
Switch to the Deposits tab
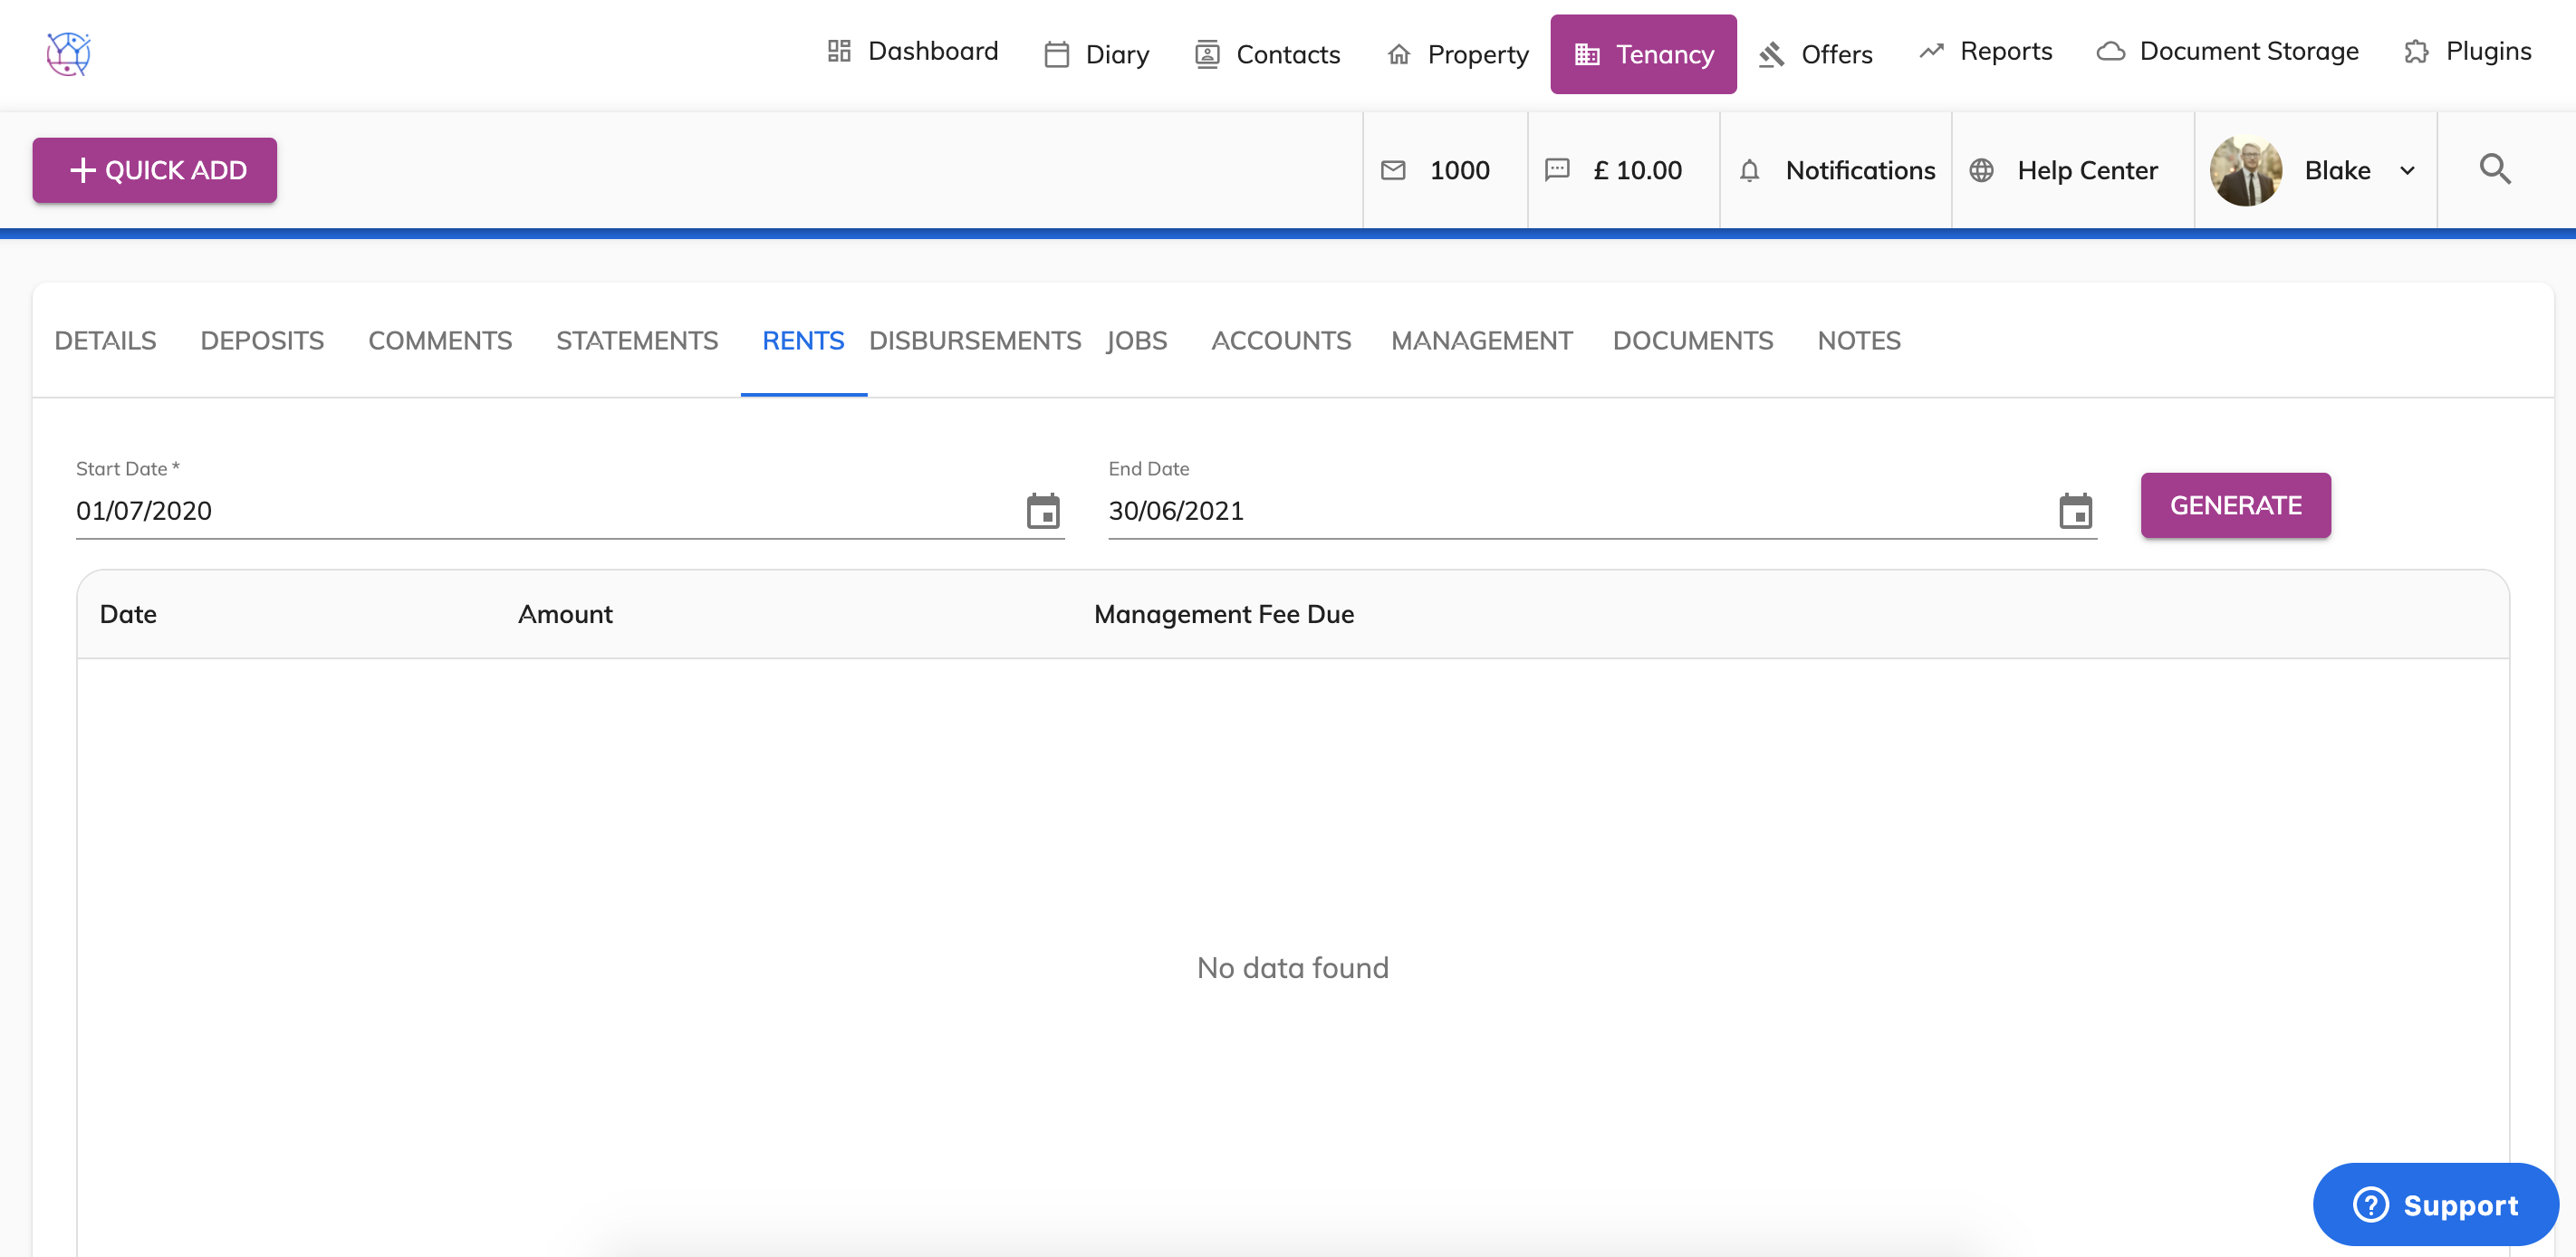(x=262, y=341)
